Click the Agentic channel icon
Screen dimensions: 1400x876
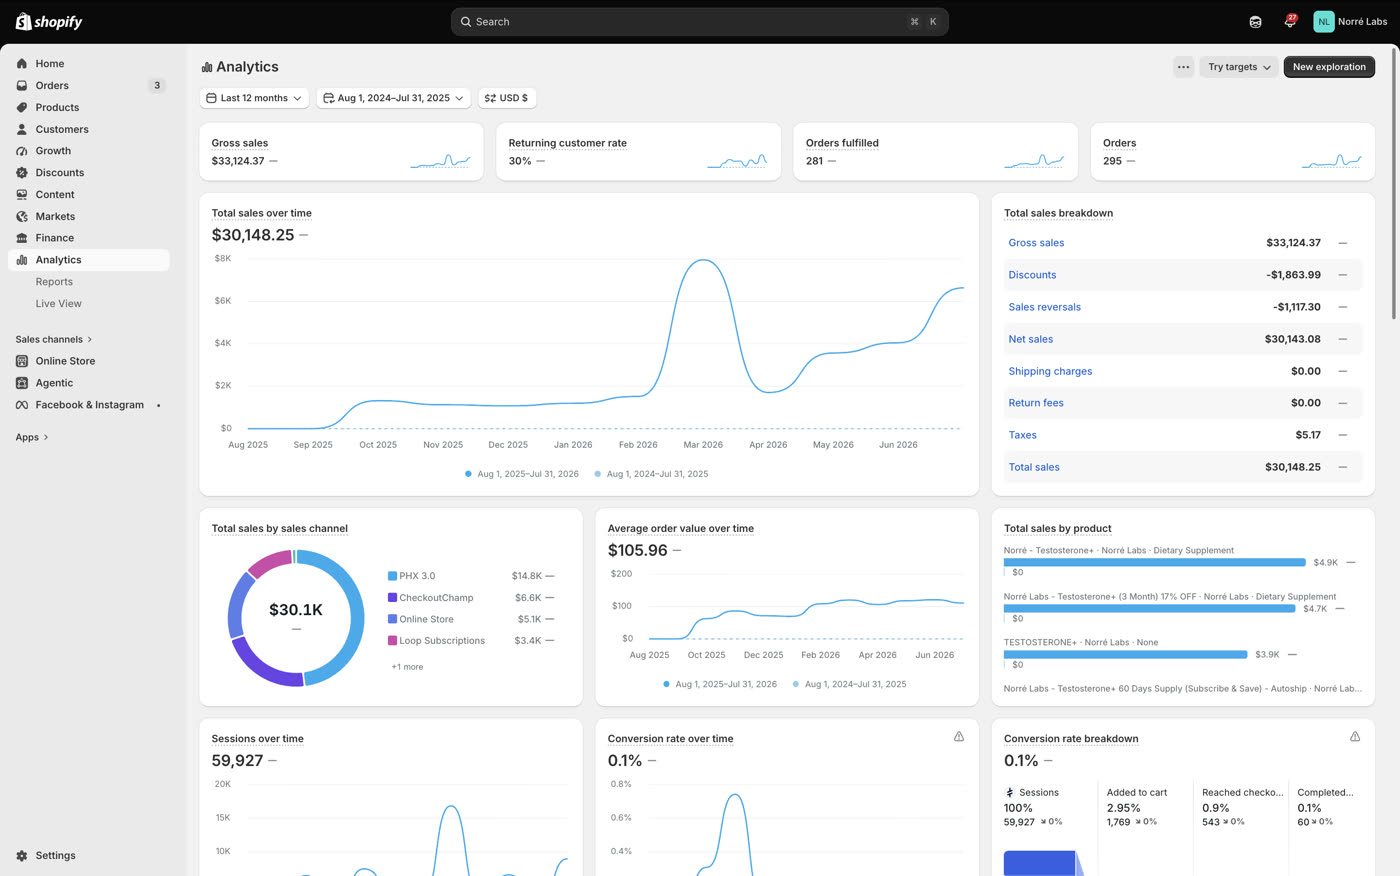coord(22,383)
